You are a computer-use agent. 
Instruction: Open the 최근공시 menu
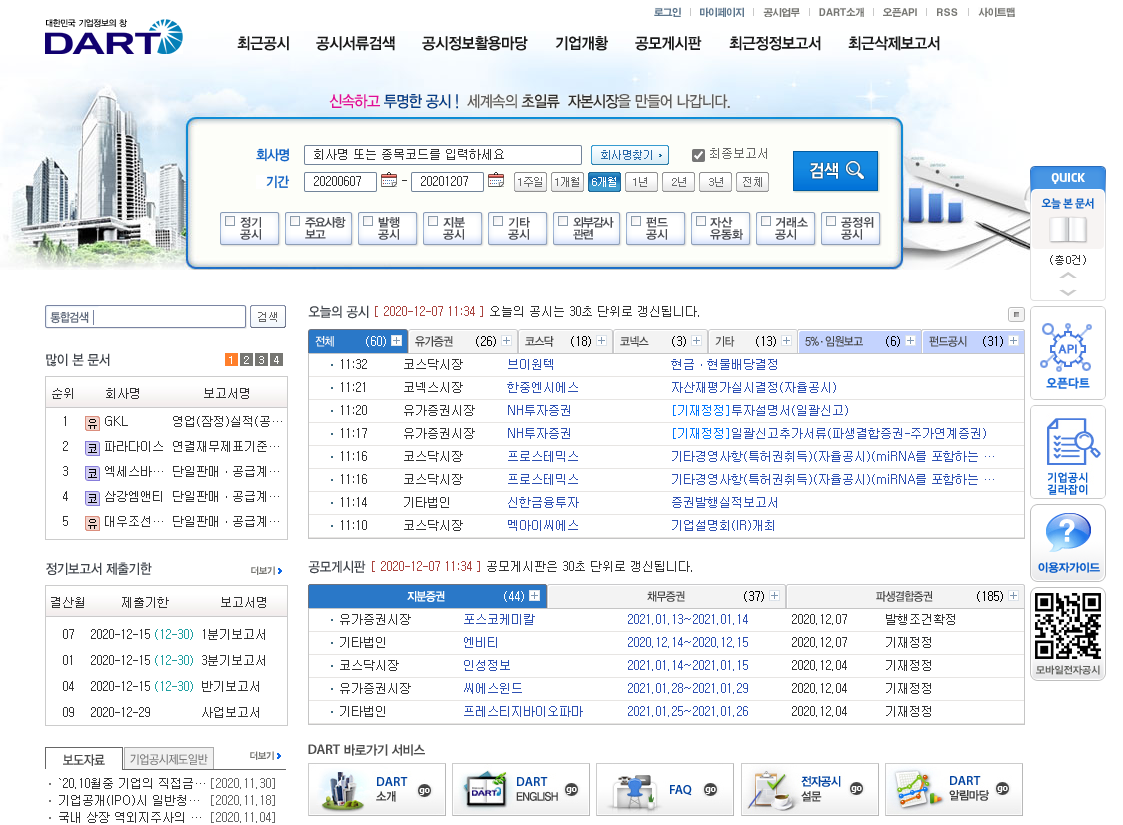click(264, 44)
